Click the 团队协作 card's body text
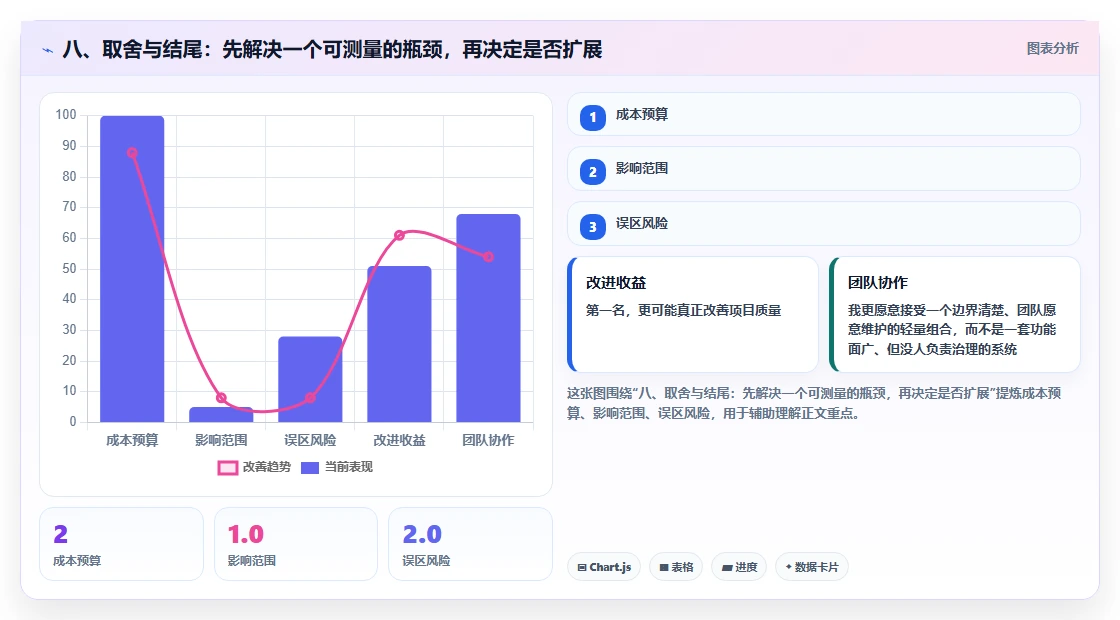The height and width of the screenshot is (620, 1120). 952,329
